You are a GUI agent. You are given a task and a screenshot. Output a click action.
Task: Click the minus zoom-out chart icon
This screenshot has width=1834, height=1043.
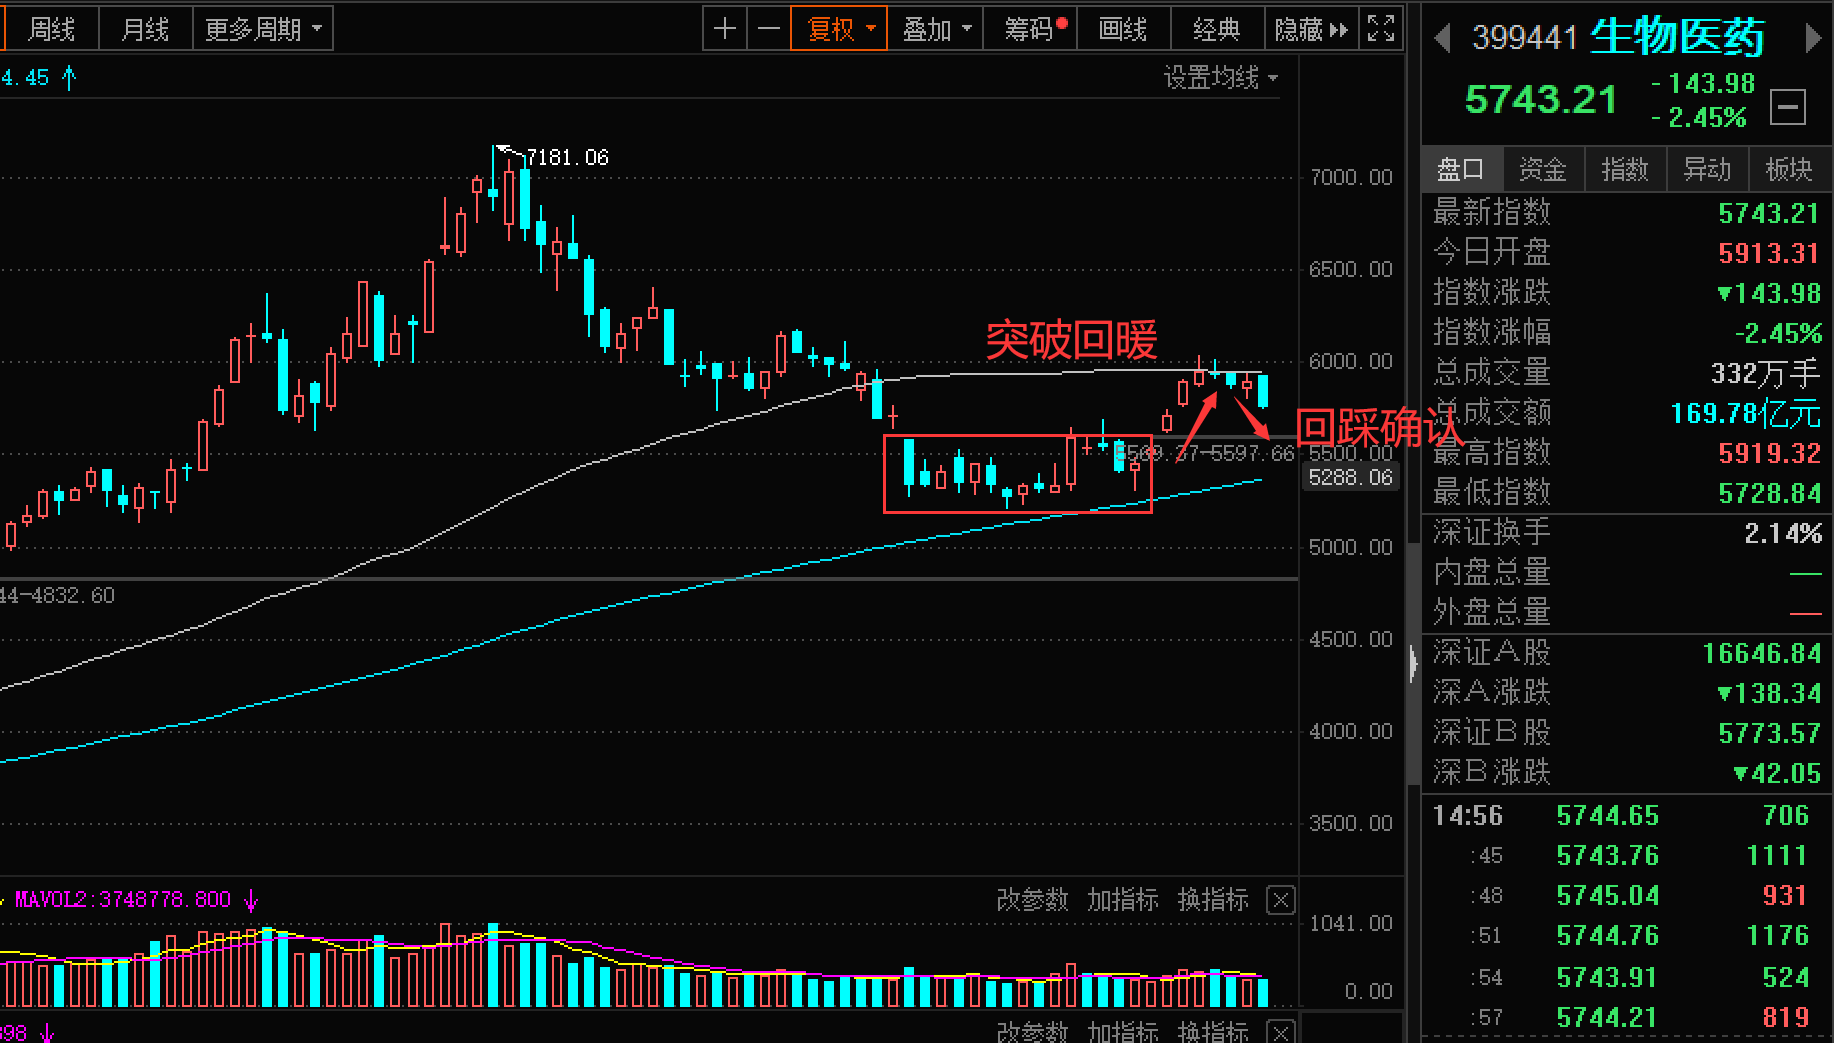point(768,29)
